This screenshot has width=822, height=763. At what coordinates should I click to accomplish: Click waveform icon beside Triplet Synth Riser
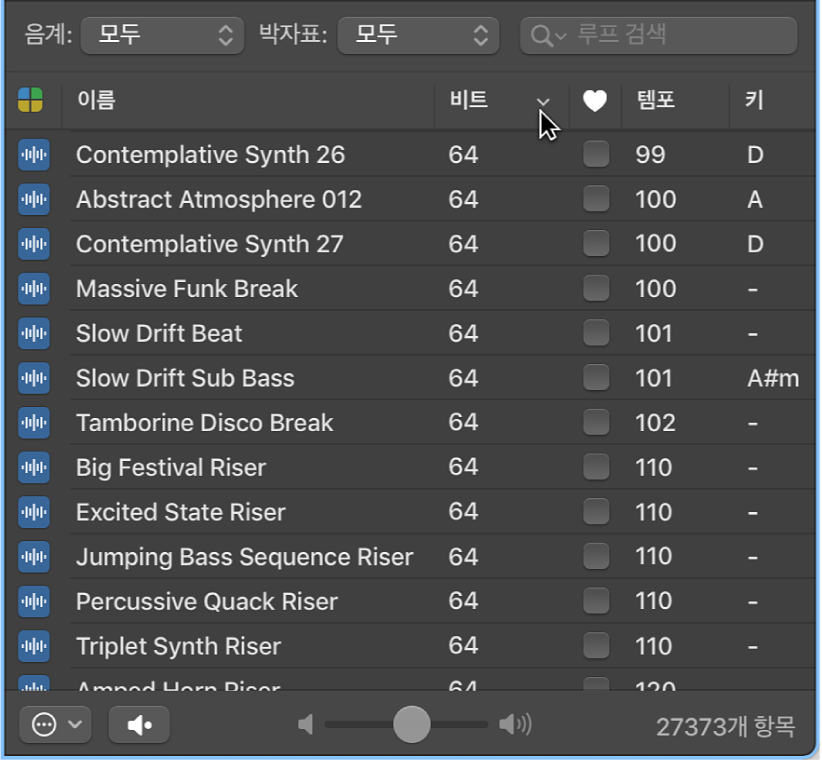click(x=34, y=646)
